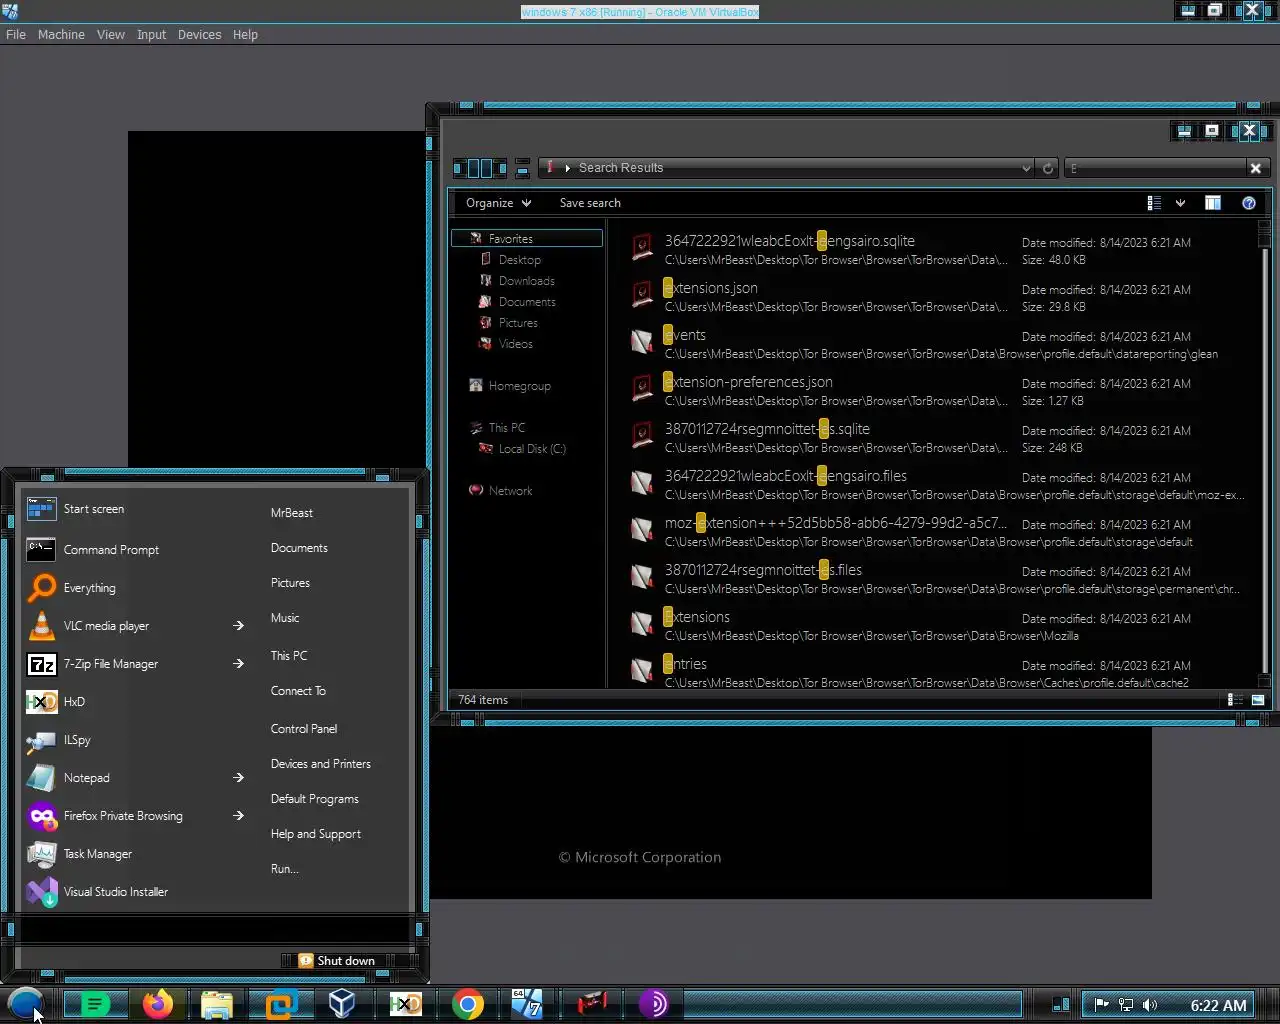Click the 7-Zip icon in taskbar

[527, 1004]
